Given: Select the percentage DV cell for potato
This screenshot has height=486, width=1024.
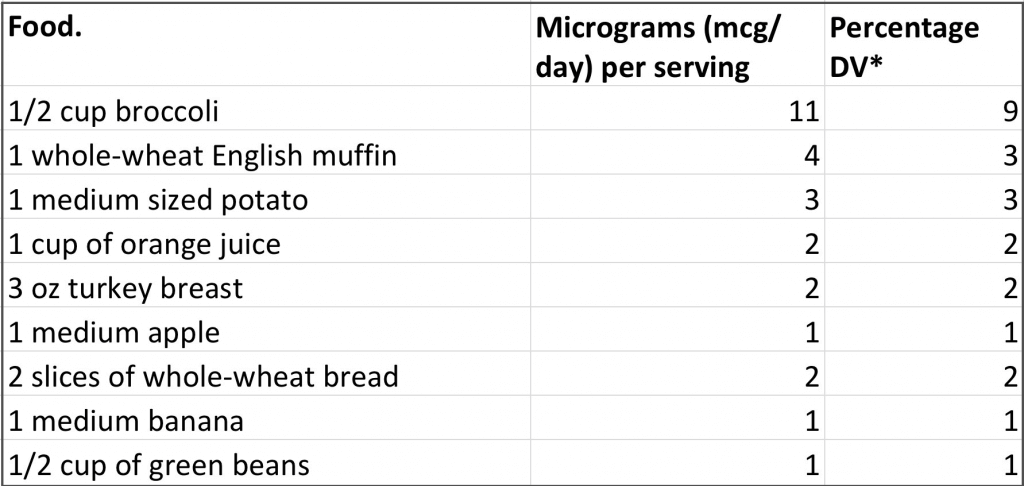Looking at the screenshot, I should pyautogui.click(x=921, y=199).
